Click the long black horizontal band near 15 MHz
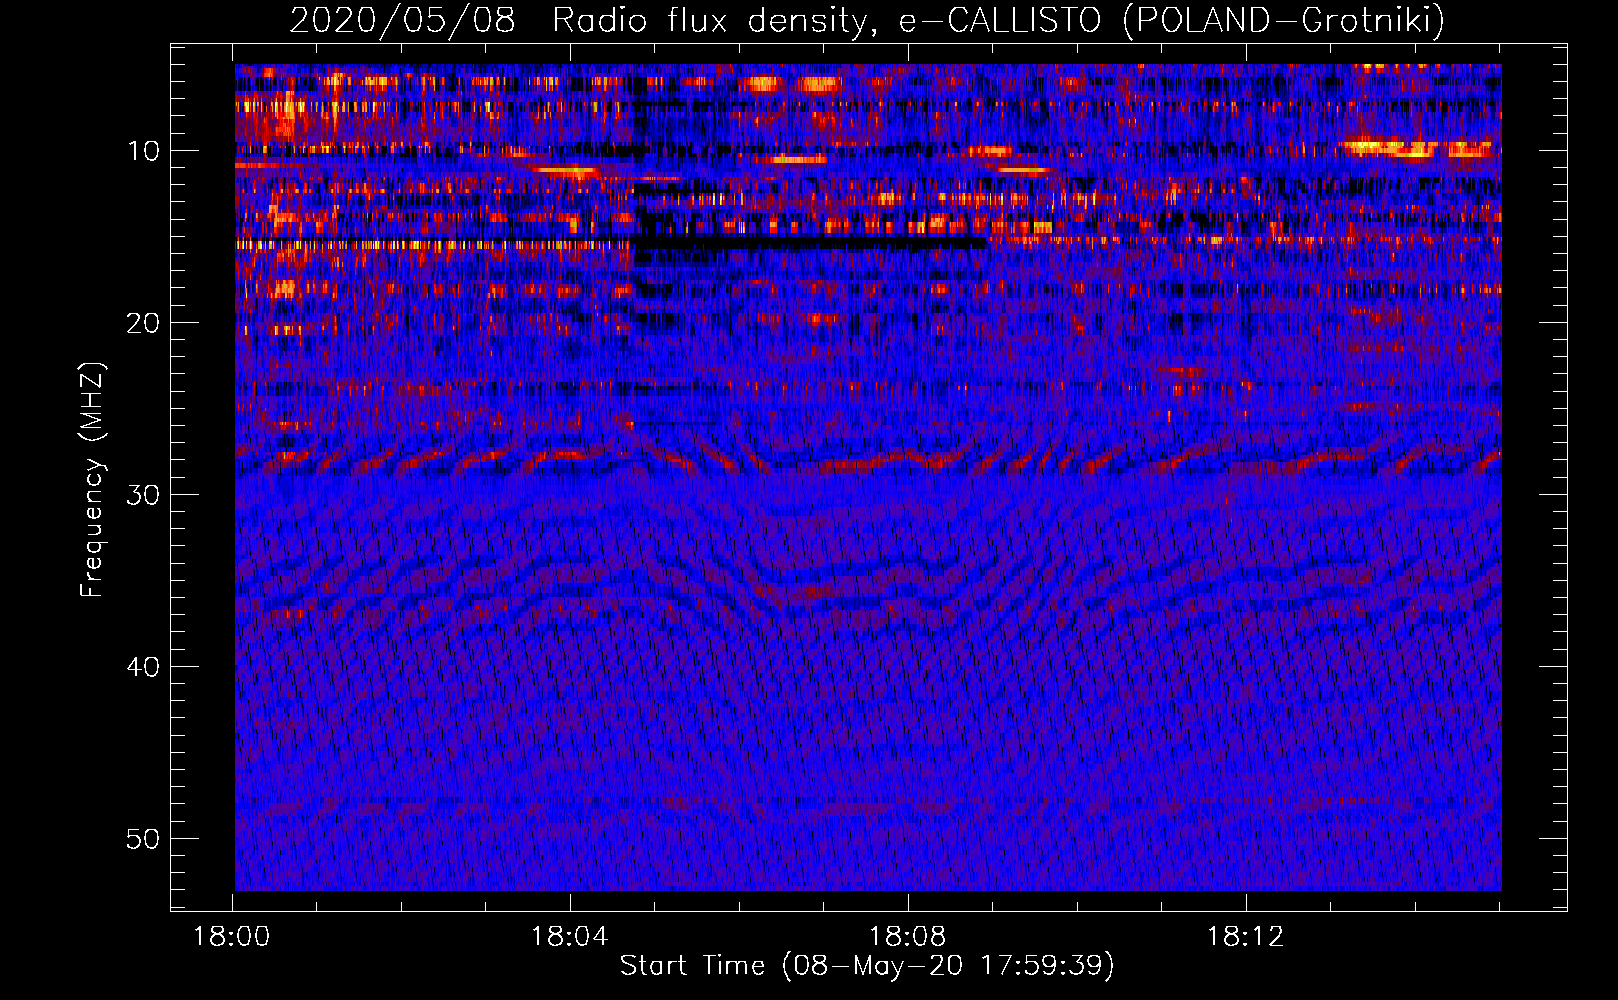1618x1000 pixels. 810,243
